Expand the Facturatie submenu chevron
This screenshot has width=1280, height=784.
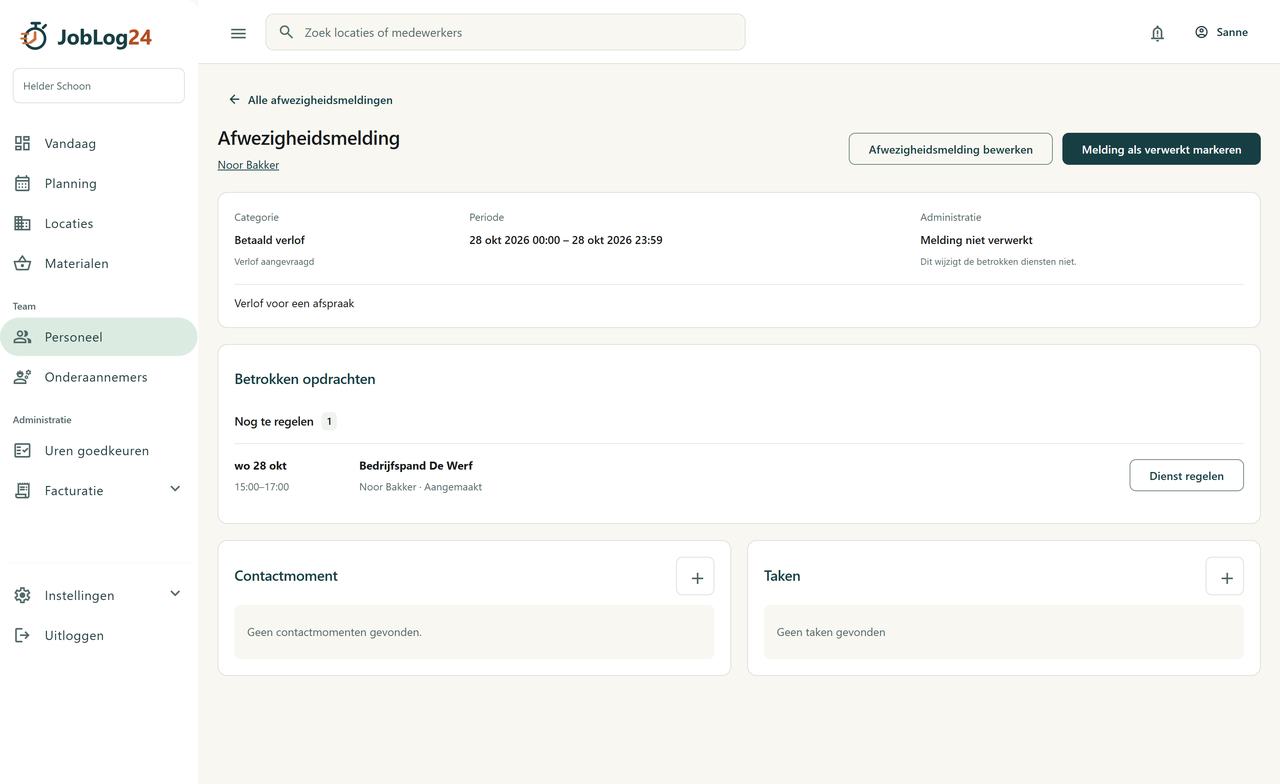click(175, 489)
